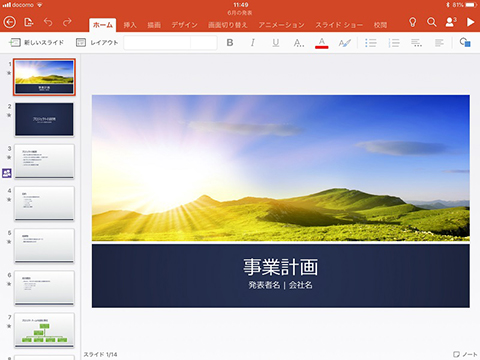This screenshot has height=360, width=480.
Task: Switch to the スライド ショー tab
Action: pos(339,25)
